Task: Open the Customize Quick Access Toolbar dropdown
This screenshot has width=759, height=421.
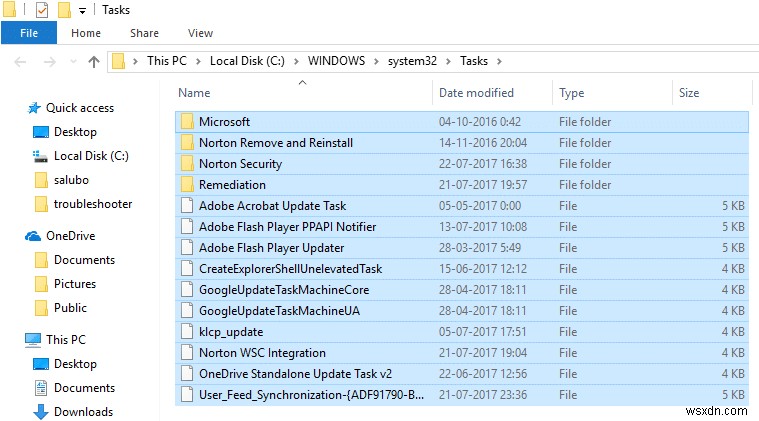Action: [82, 11]
